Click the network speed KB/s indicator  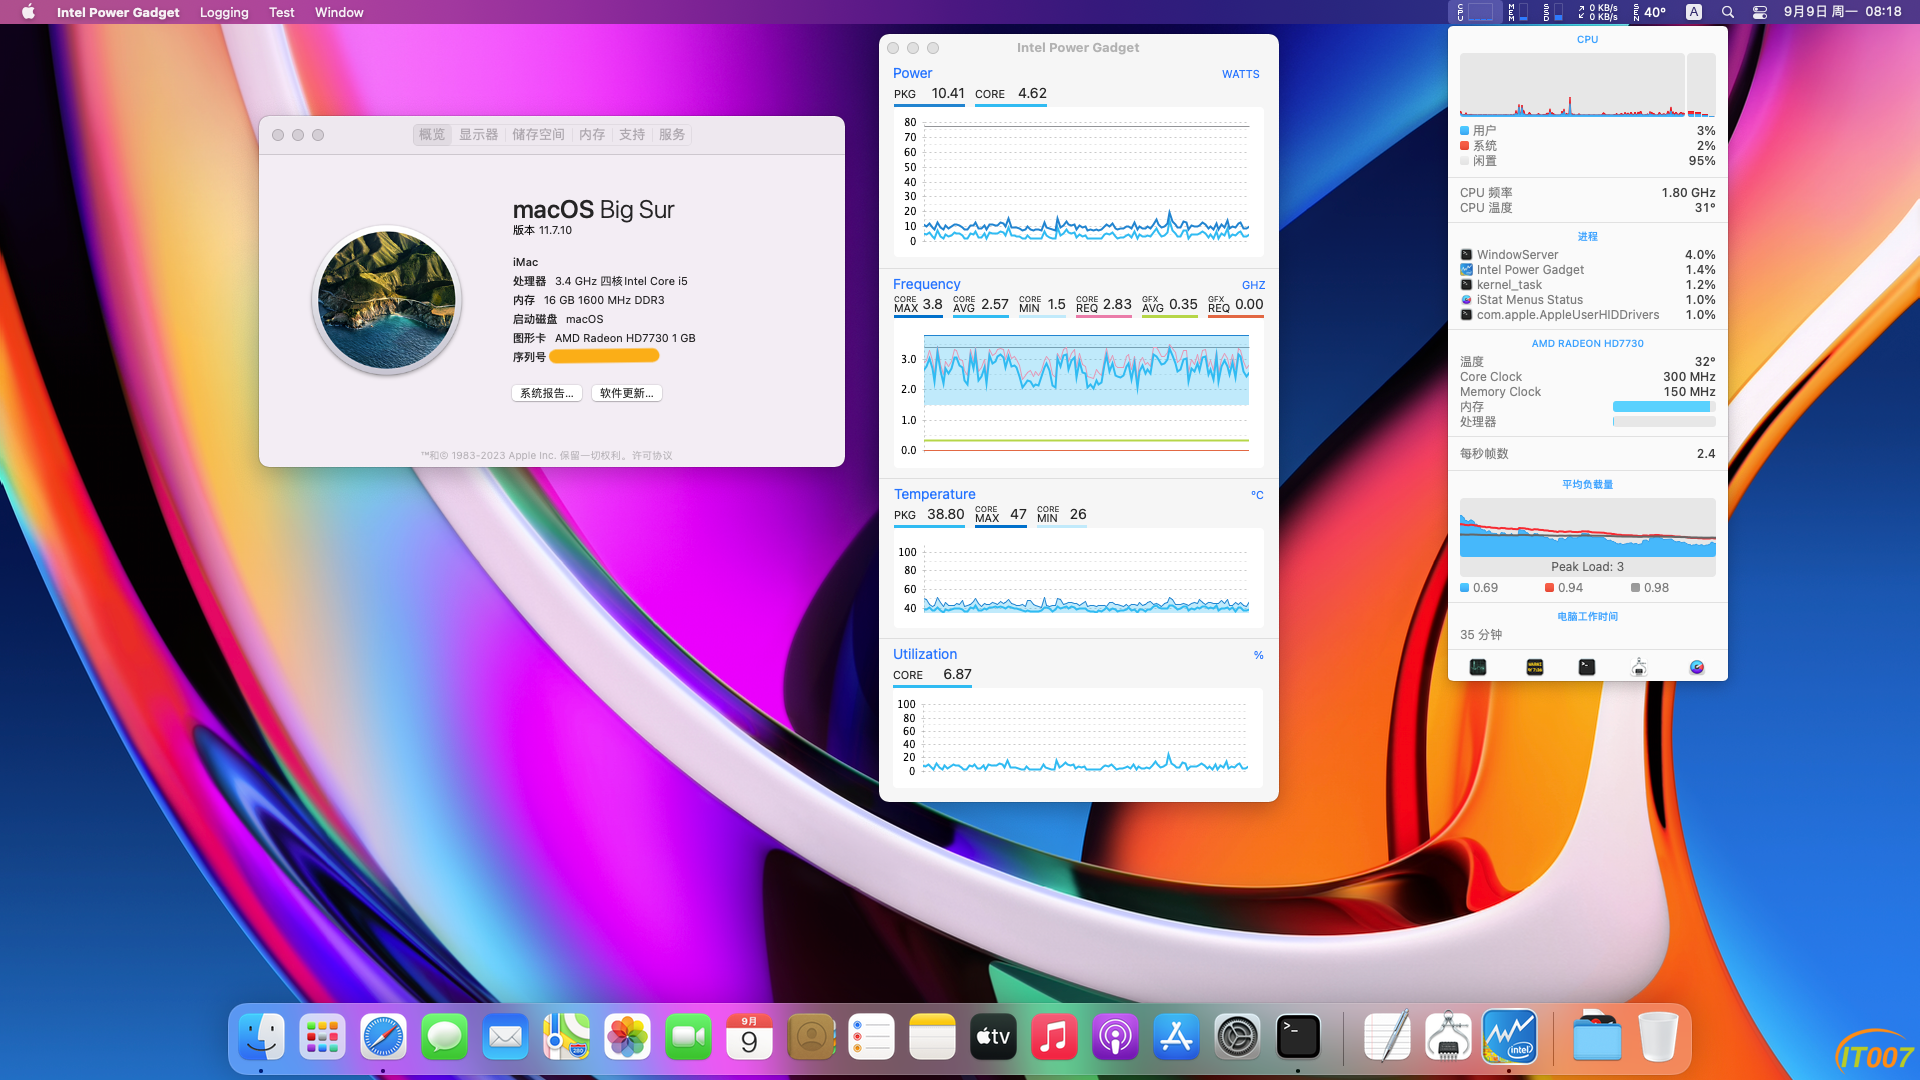(1598, 12)
